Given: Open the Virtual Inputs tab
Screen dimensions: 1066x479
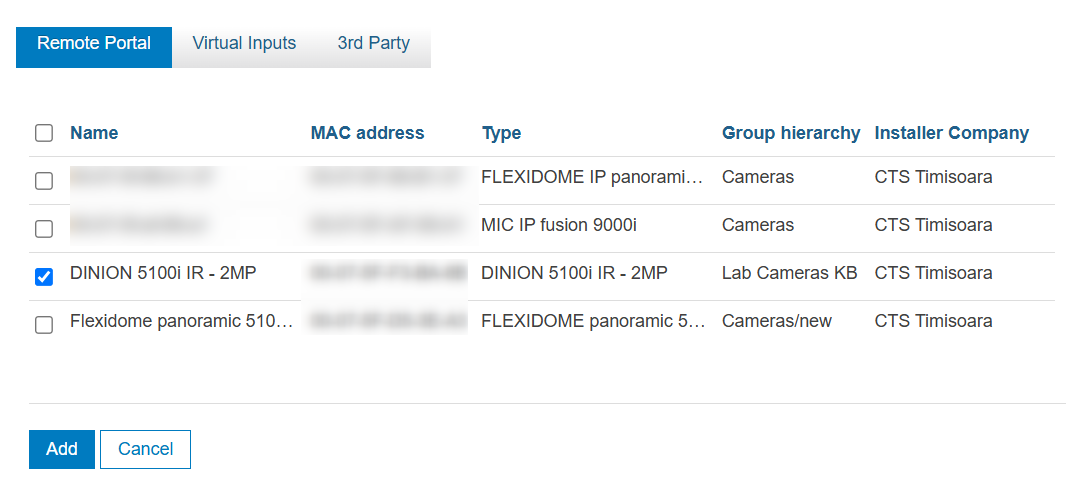Looking at the screenshot, I should pos(244,44).
